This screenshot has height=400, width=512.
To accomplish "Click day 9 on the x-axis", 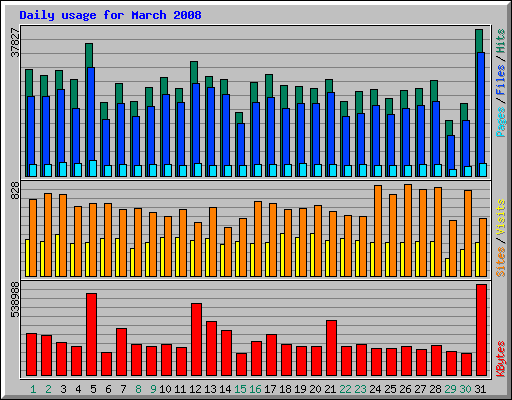I will 153,389.
